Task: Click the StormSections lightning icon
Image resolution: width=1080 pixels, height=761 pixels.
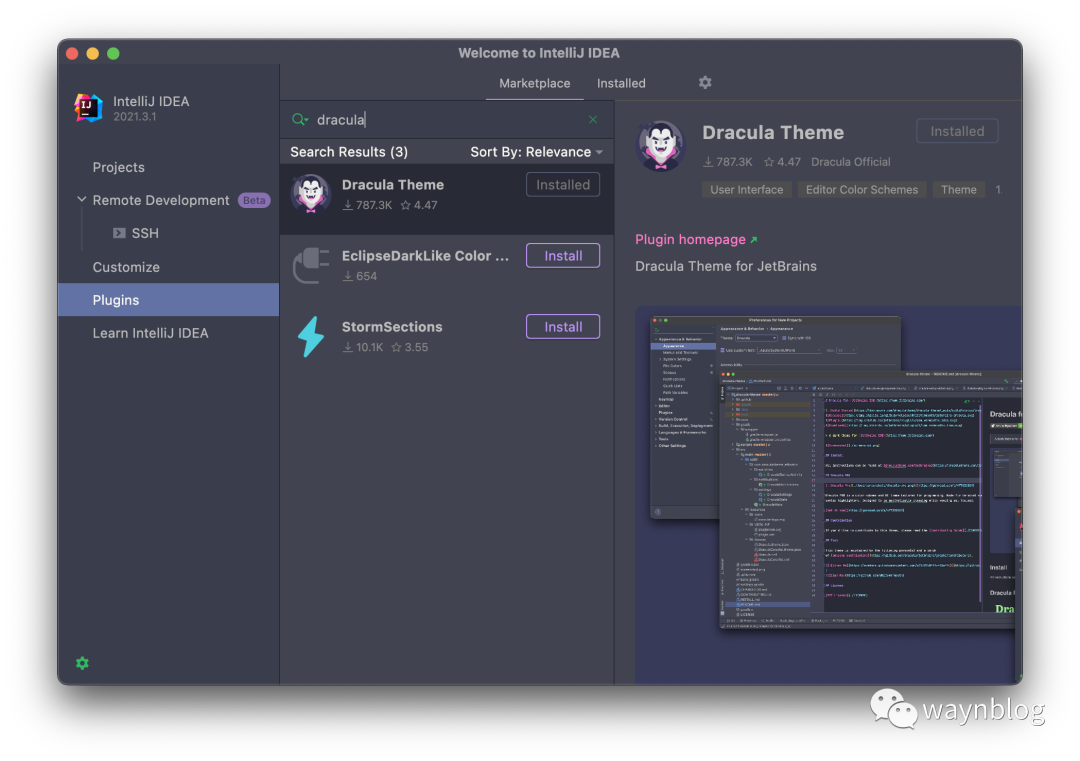Action: pyautogui.click(x=311, y=337)
